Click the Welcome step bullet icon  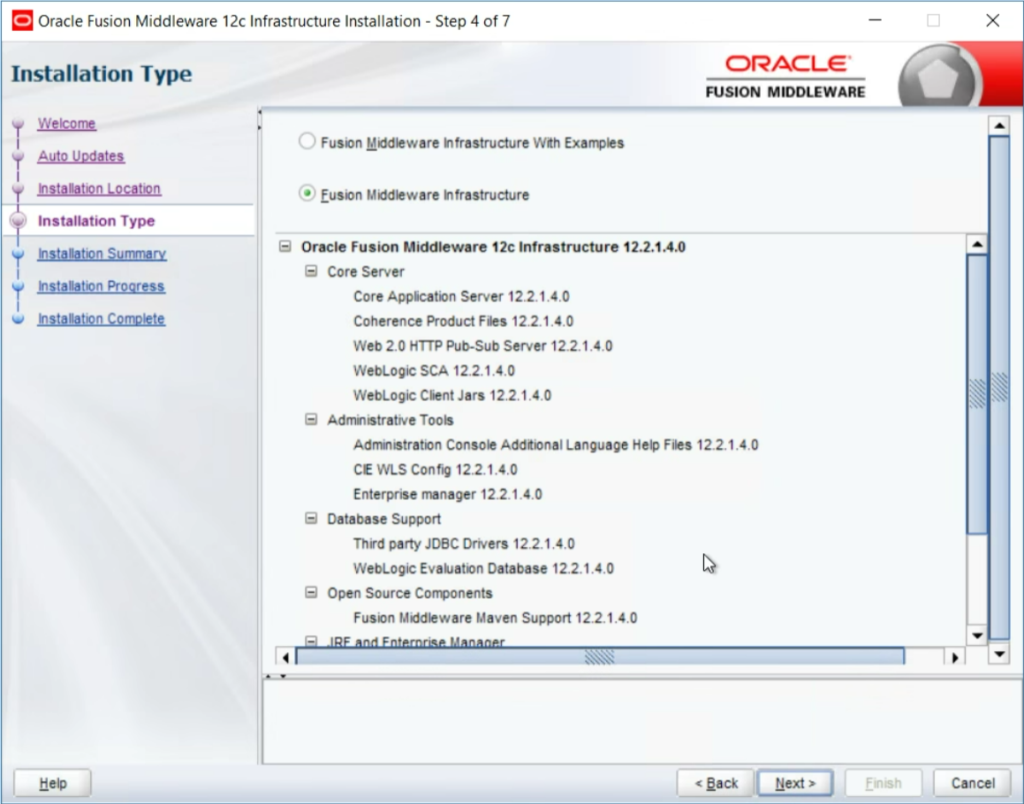tap(18, 123)
